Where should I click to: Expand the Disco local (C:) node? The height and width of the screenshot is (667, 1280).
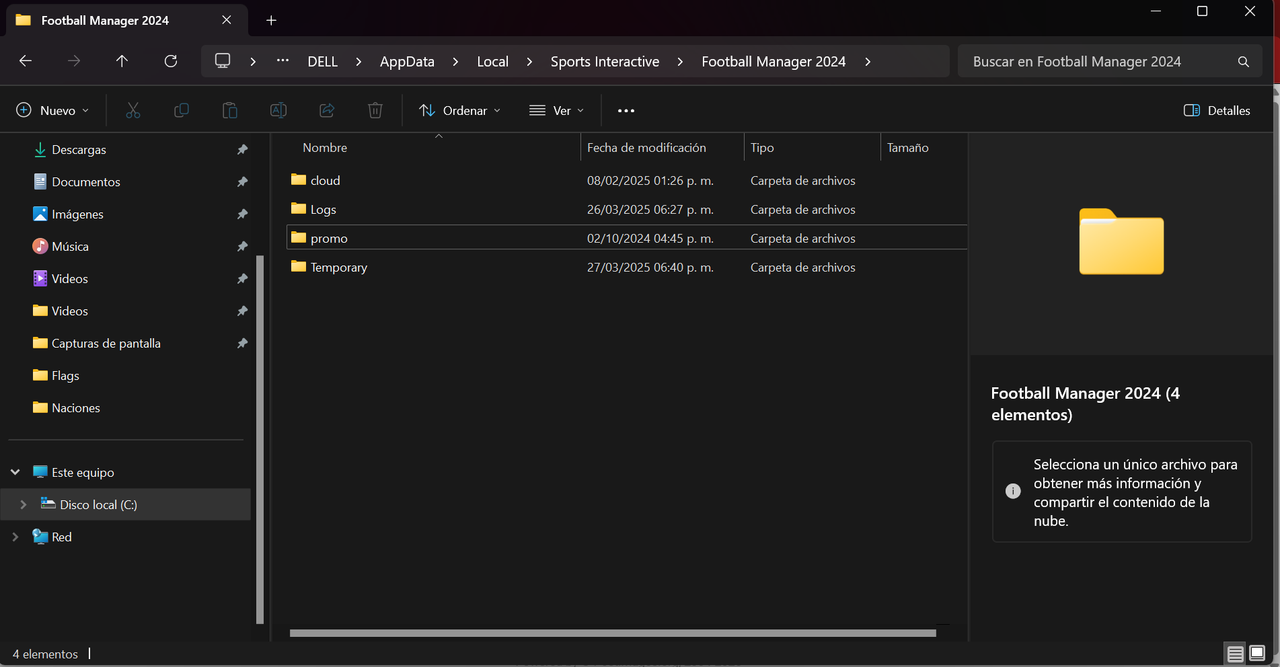pyautogui.click(x=23, y=505)
